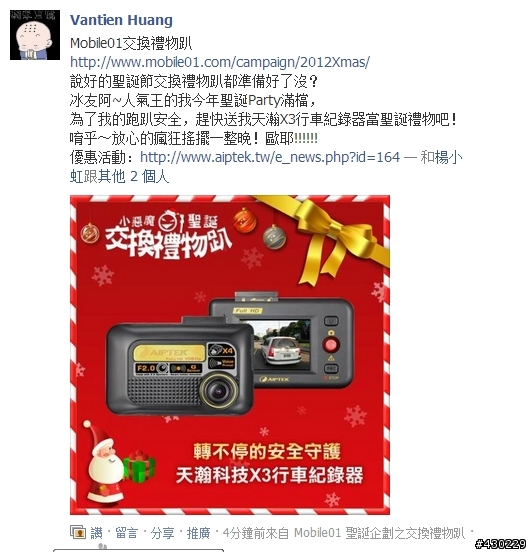Click the 交換禮物趴 logo in photo
The width and height of the screenshot is (531, 552).
point(168,234)
